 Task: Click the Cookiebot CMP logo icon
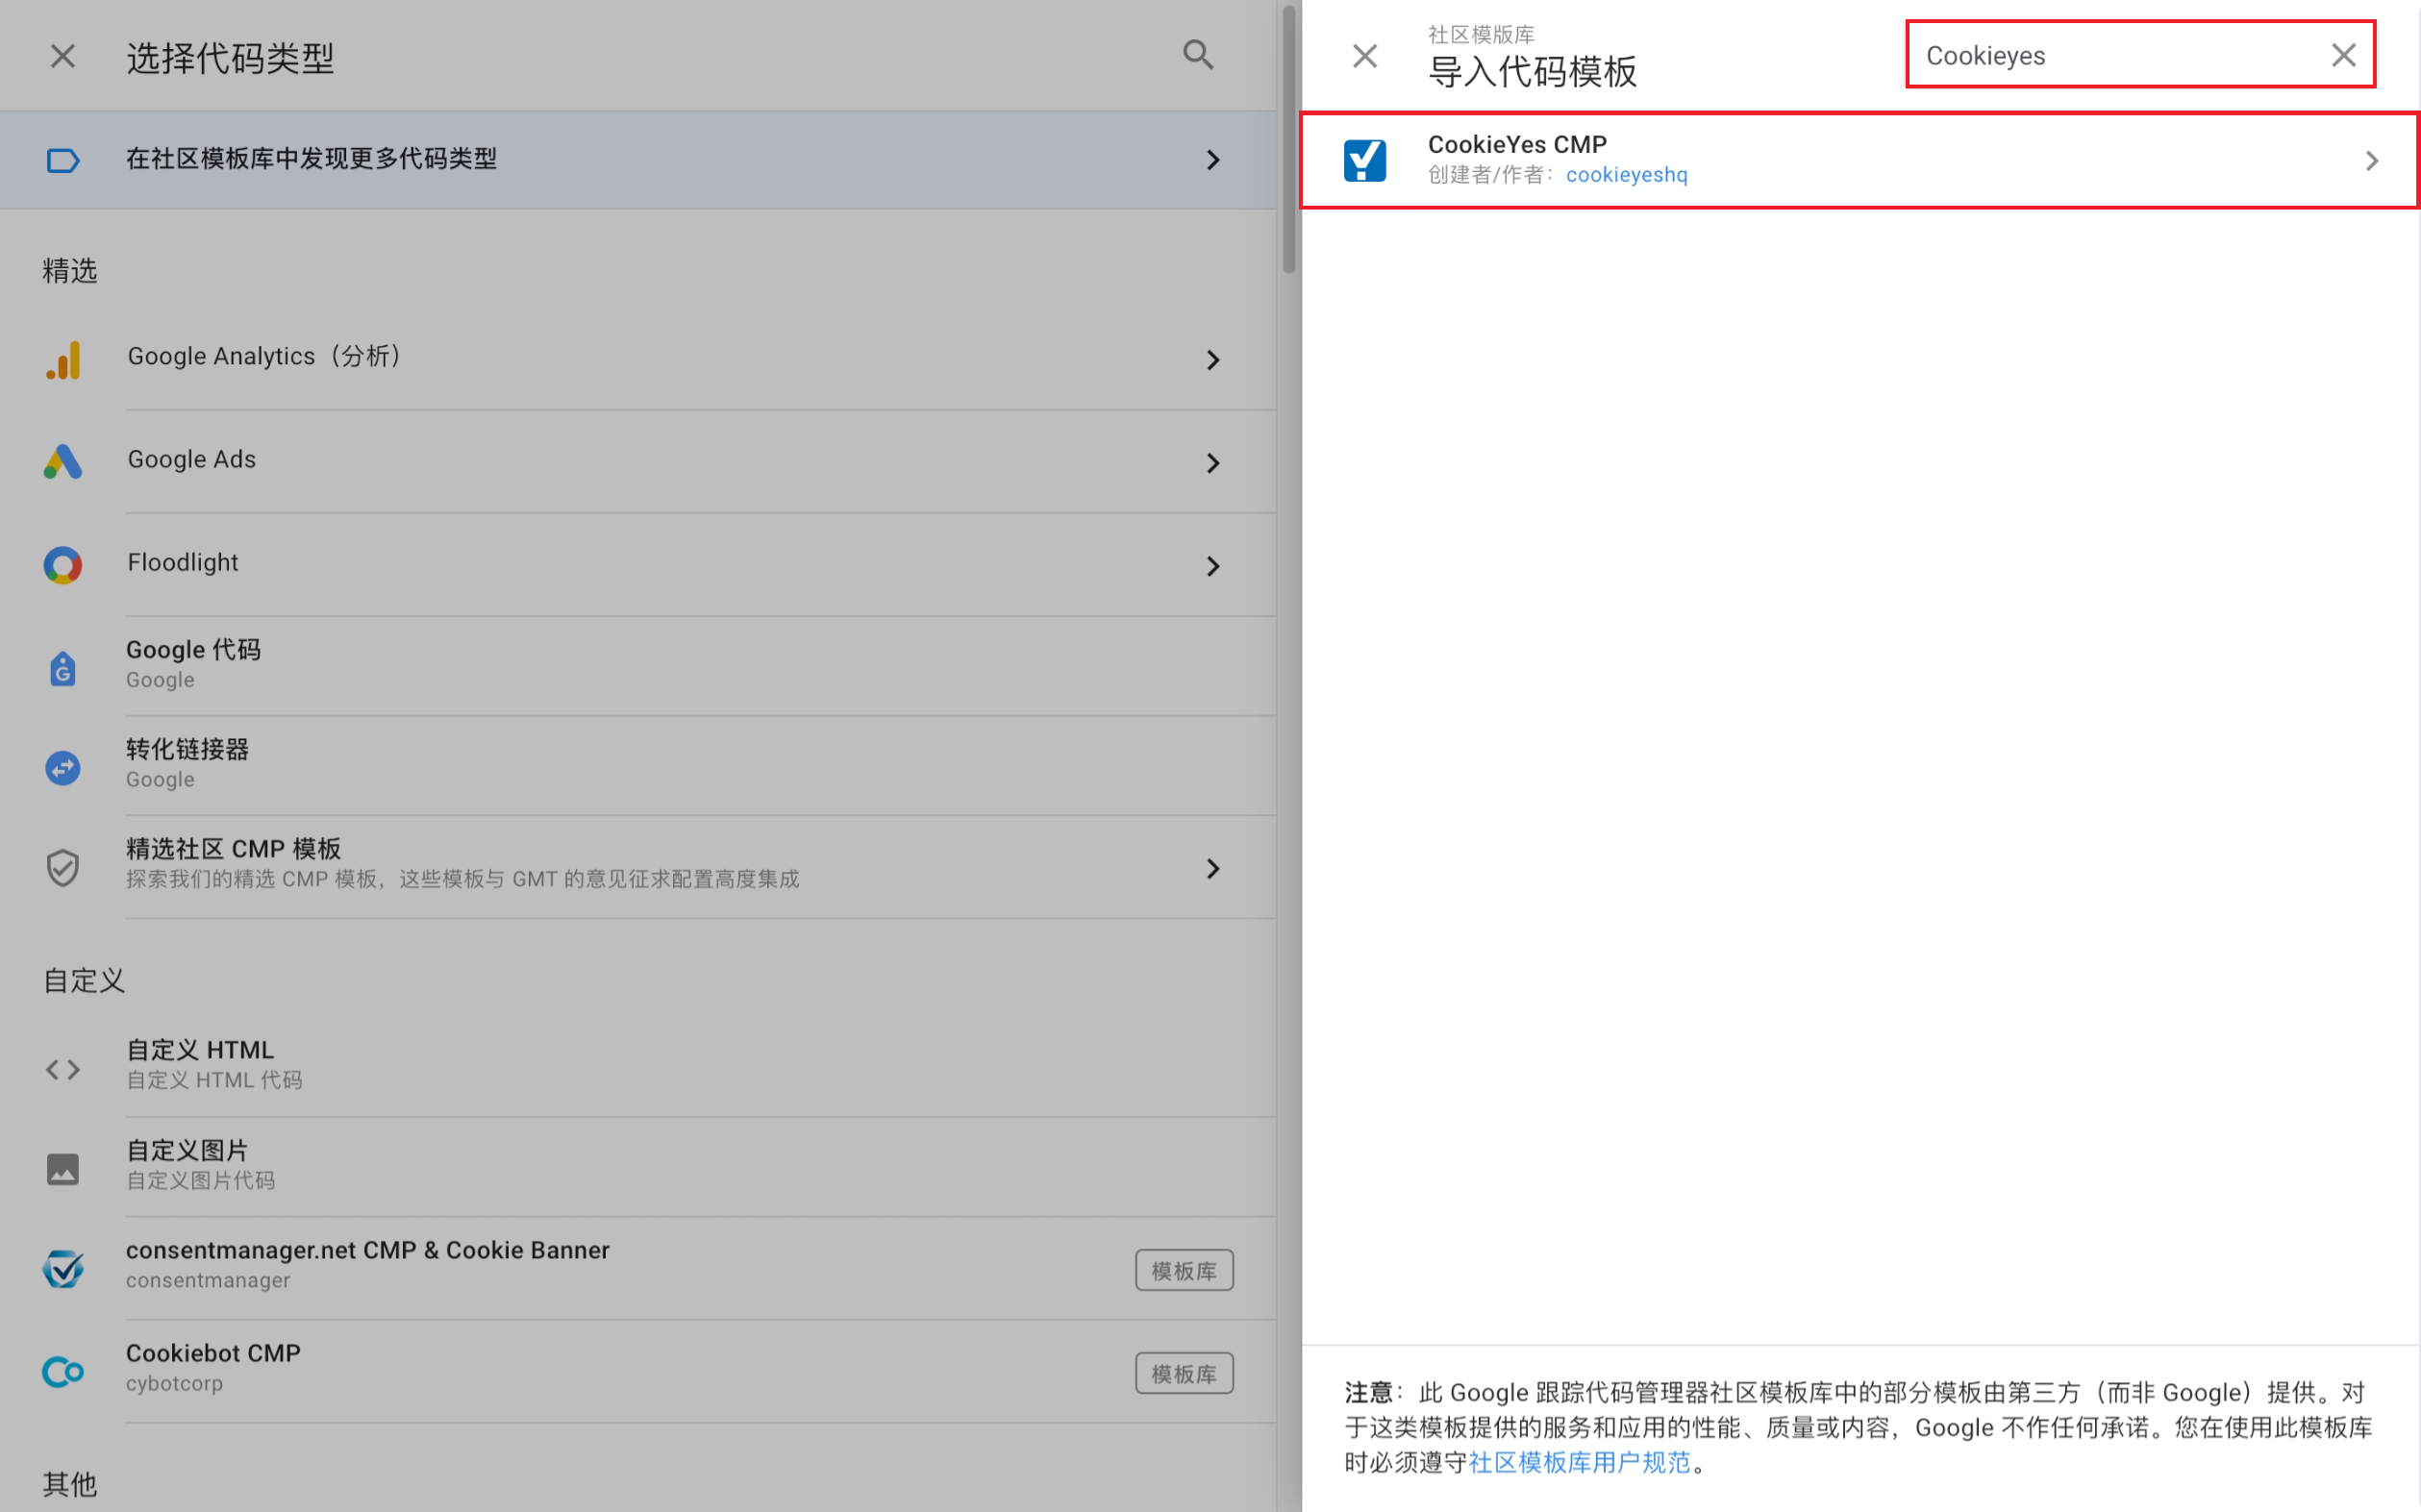point(63,1371)
